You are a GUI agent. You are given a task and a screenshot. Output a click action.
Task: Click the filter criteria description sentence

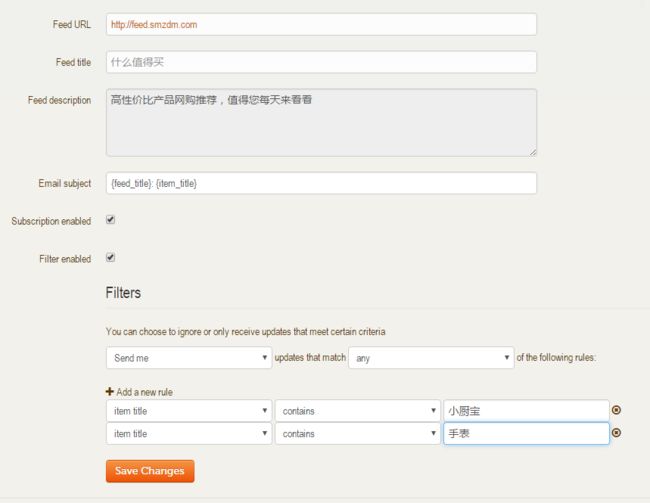click(245, 331)
